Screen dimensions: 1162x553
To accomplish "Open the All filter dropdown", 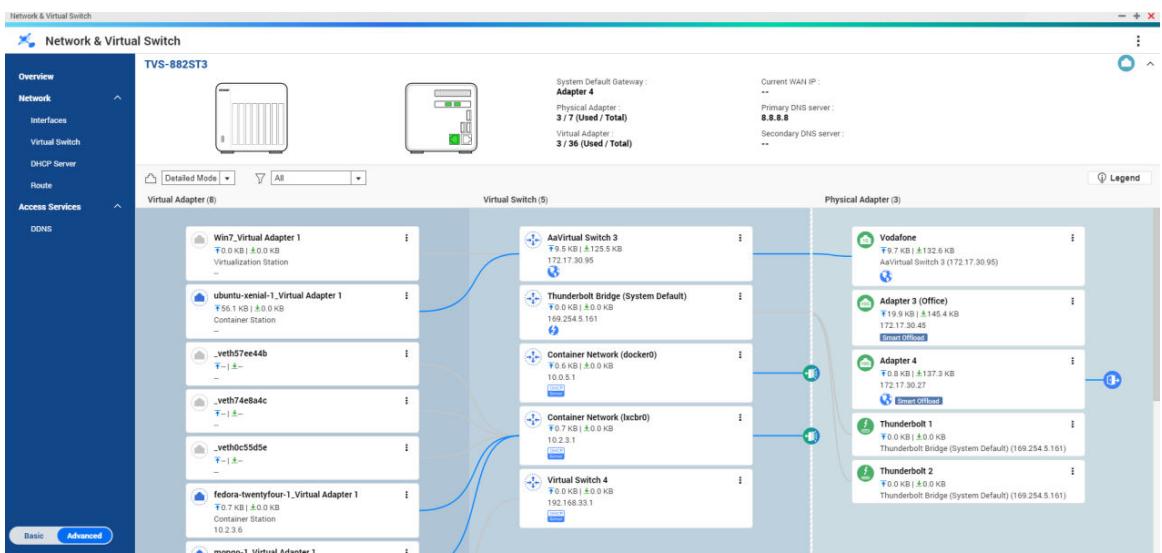I will pyautogui.click(x=319, y=178).
